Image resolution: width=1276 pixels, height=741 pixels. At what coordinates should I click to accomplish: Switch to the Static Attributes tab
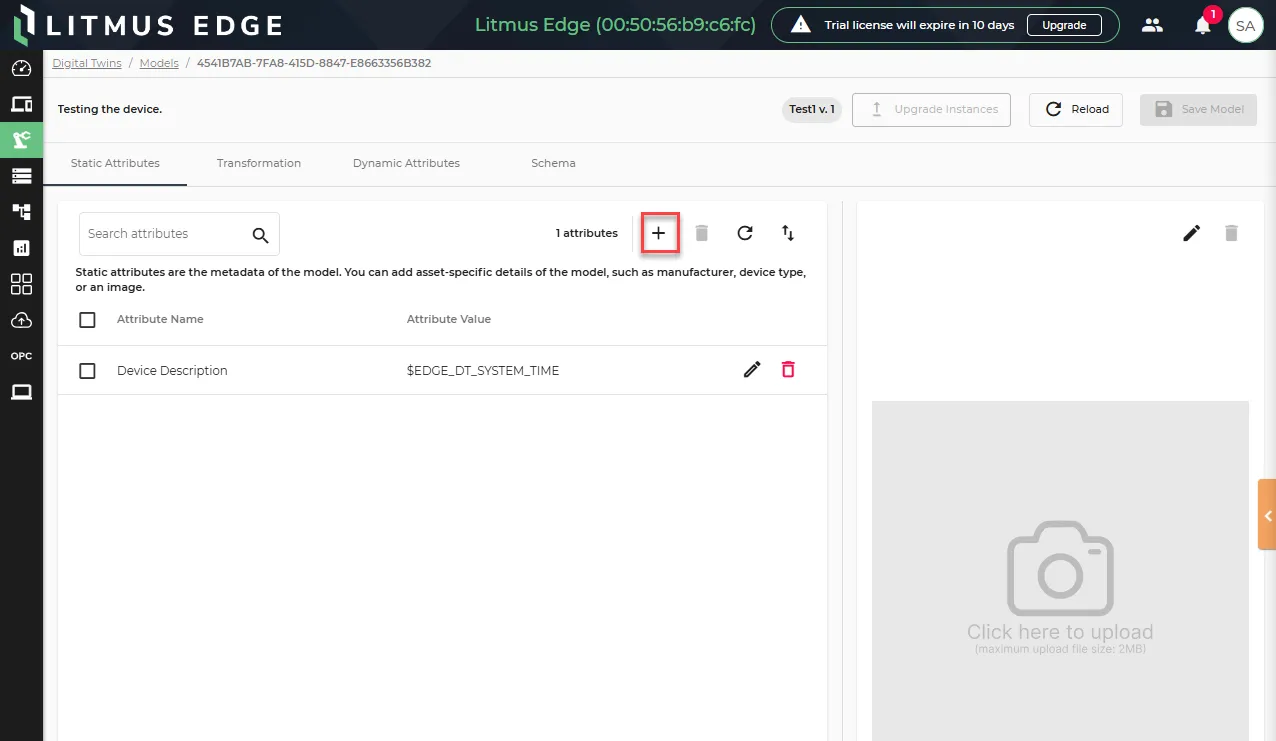tap(115, 164)
